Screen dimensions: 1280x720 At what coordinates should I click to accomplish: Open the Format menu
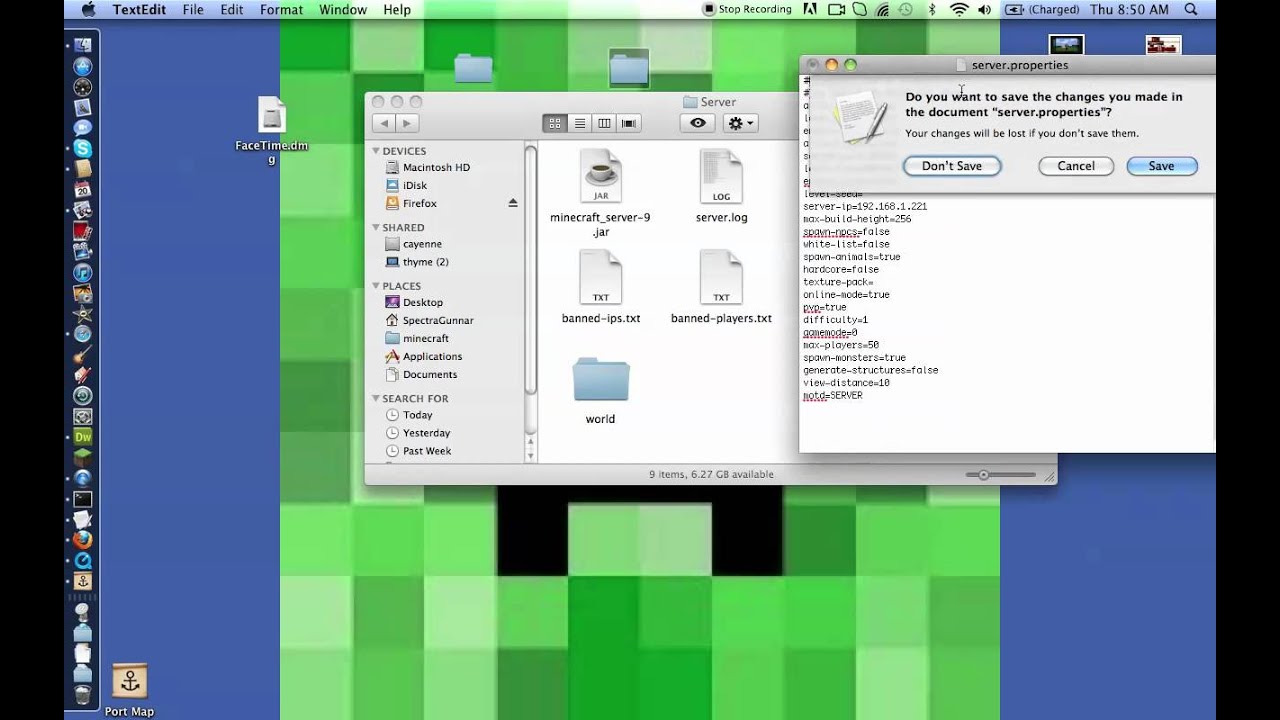point(281,9)
